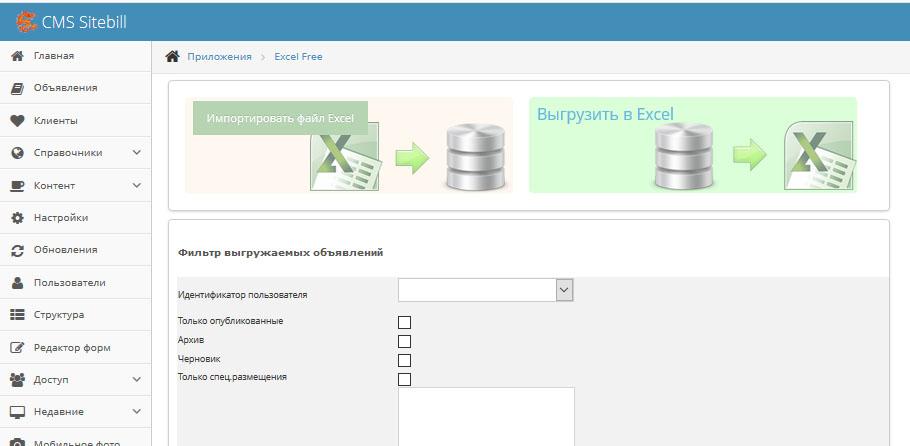Click the heart icon beside Клиенты
This screenshot has width=910, height=446.
[x=17, y=121]
